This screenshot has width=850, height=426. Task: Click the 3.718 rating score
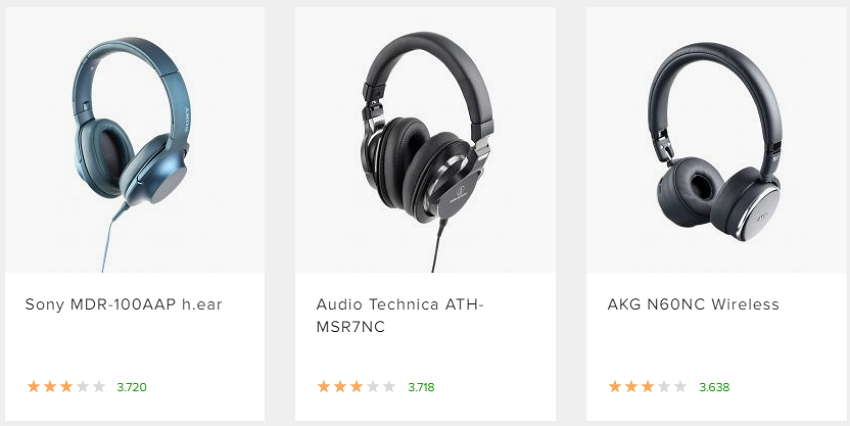tap(421, 387)
